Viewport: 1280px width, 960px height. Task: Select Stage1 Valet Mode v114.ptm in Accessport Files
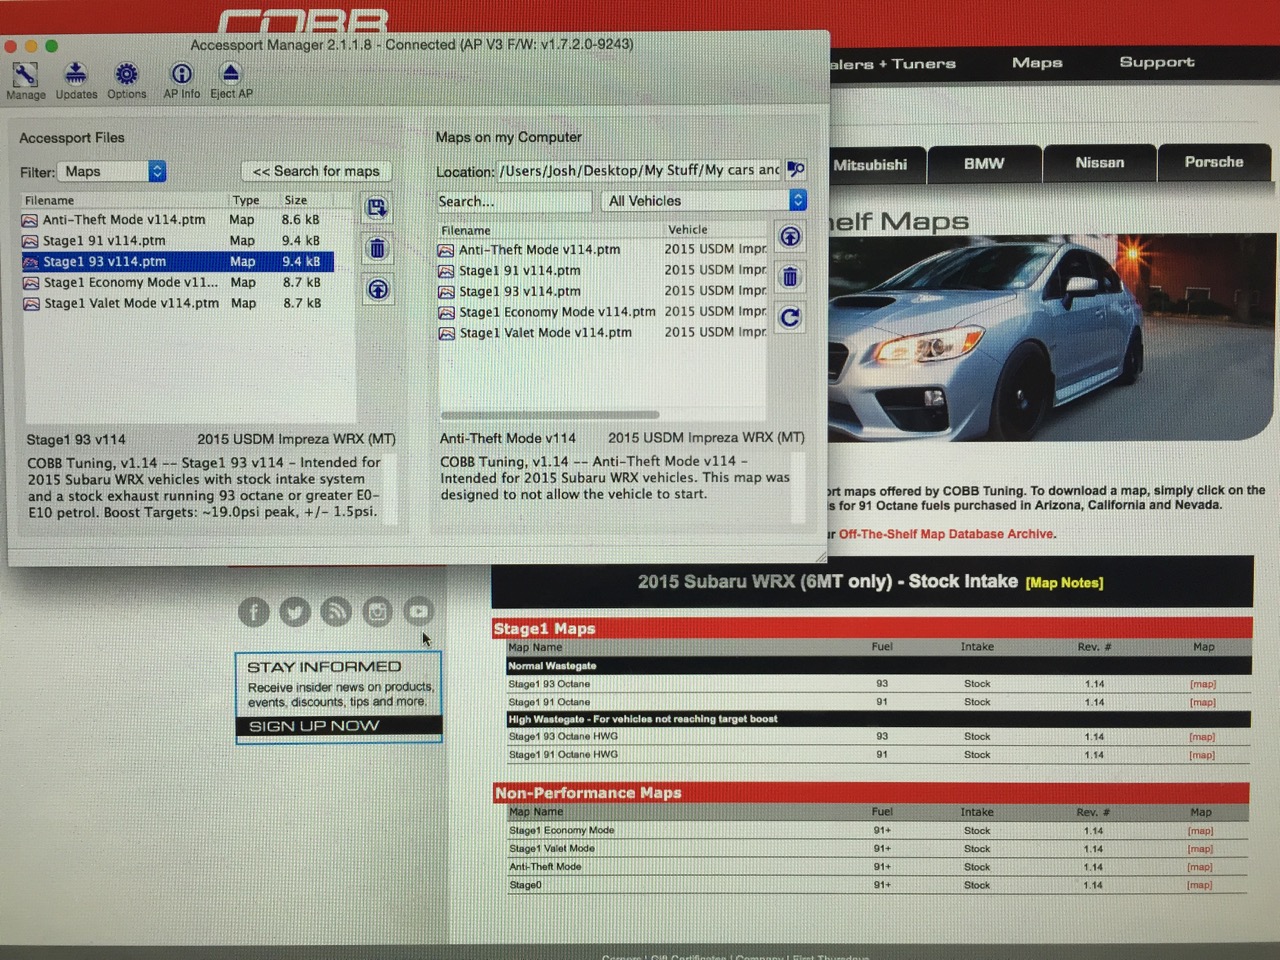(178, 304)
